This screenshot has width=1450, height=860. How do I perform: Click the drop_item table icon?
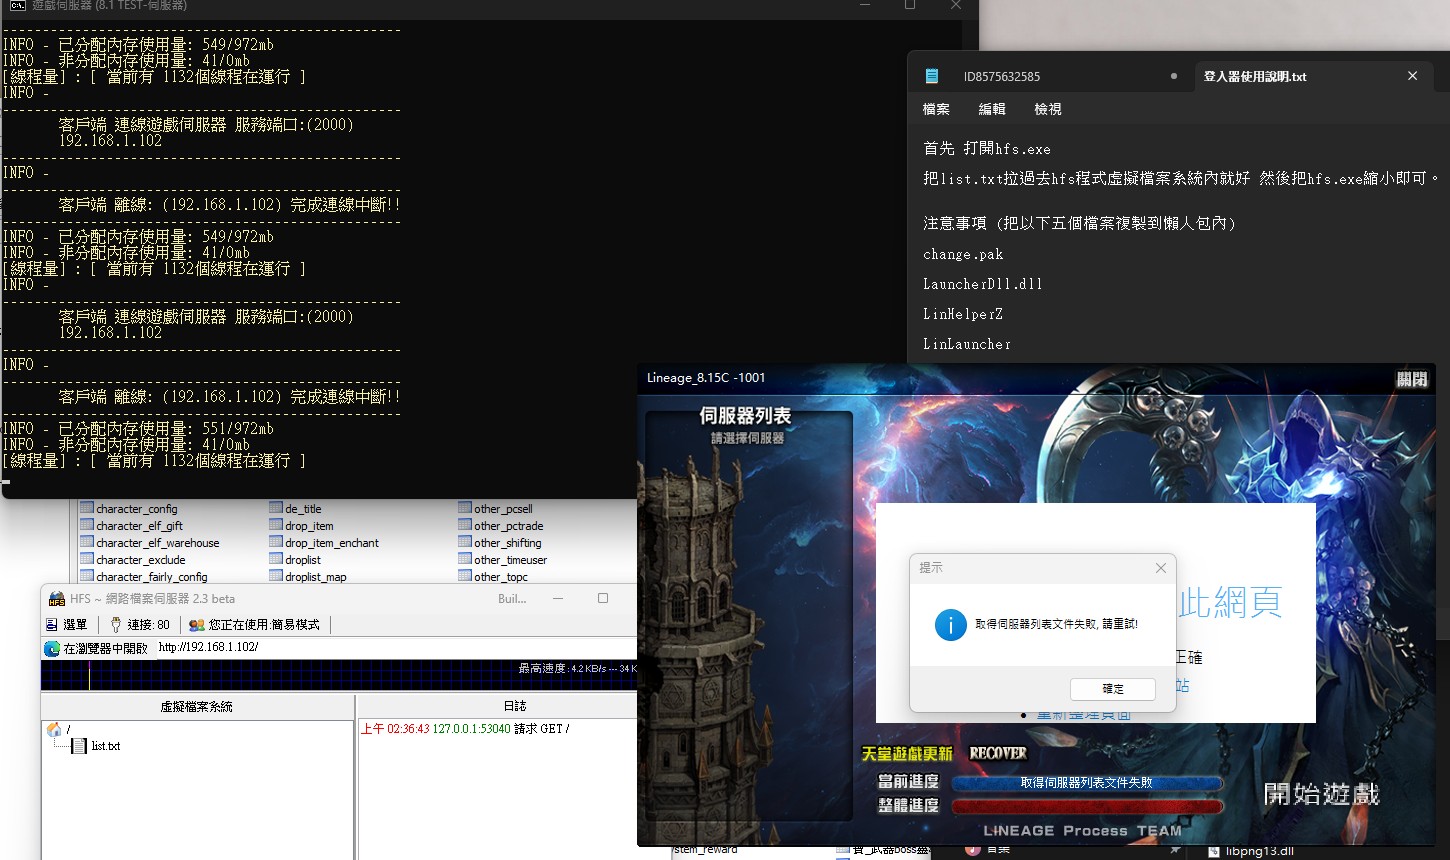276,525
